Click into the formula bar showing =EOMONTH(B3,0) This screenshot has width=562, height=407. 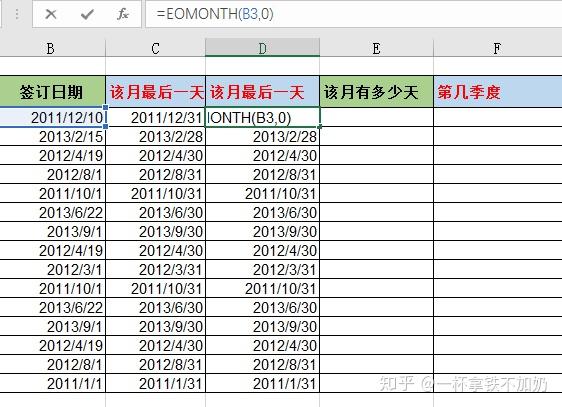(x=353, y=14)
